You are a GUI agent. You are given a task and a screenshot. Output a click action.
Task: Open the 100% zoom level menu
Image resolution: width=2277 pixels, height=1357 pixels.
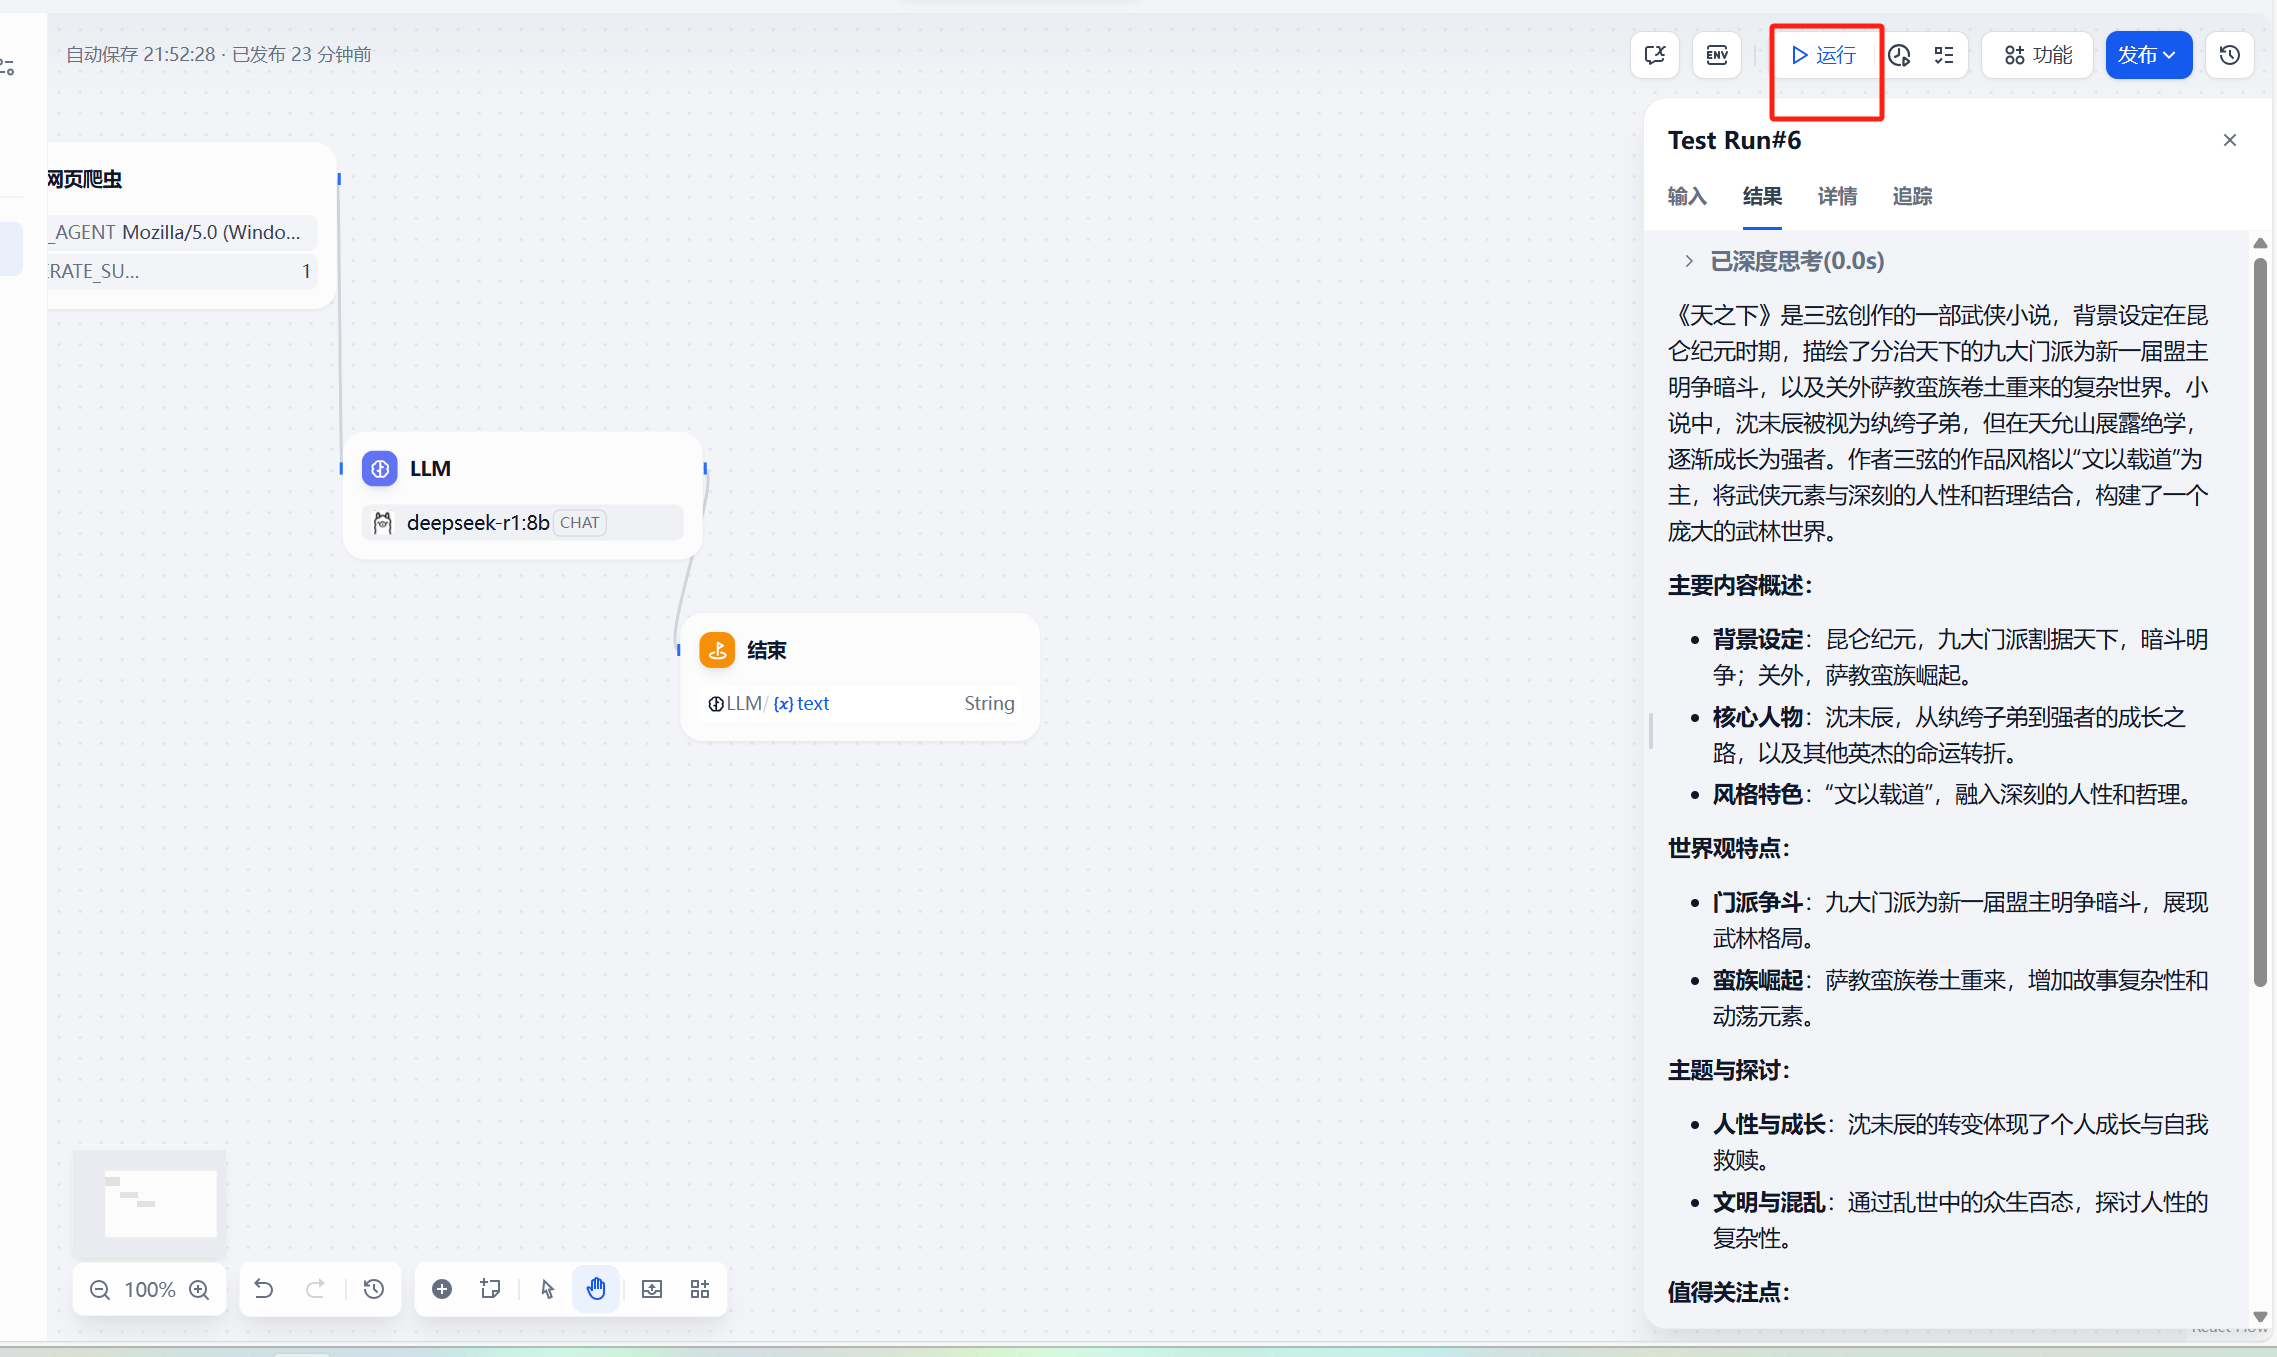point(150,1289)
